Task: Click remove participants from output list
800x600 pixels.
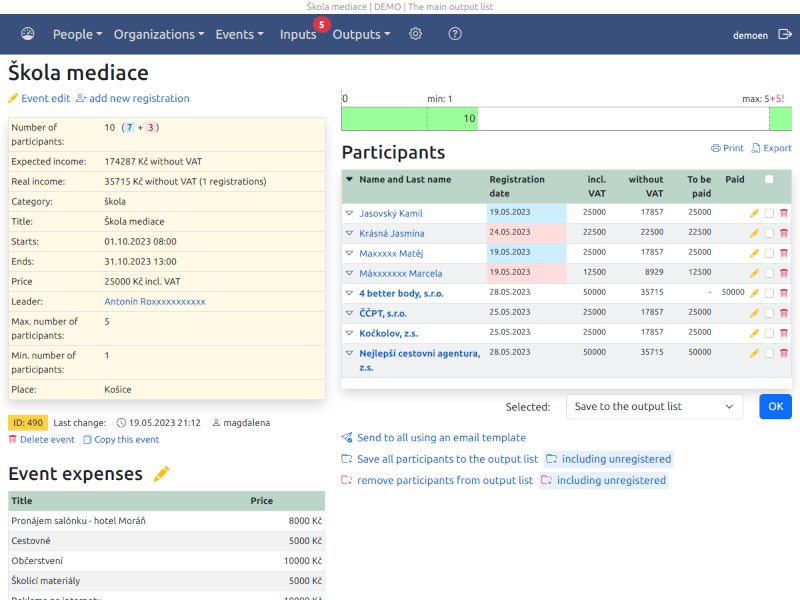Action: [437, 481]
